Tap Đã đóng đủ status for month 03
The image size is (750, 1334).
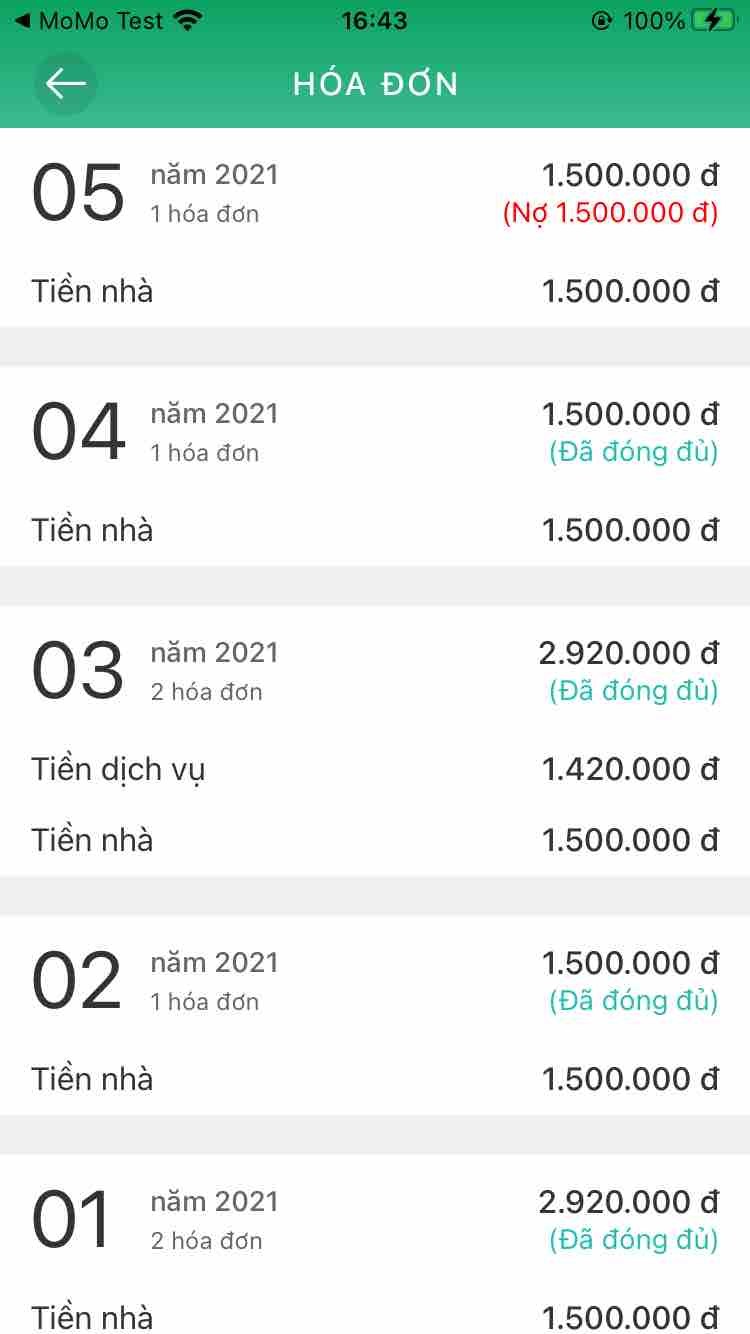tap(634, 691)
